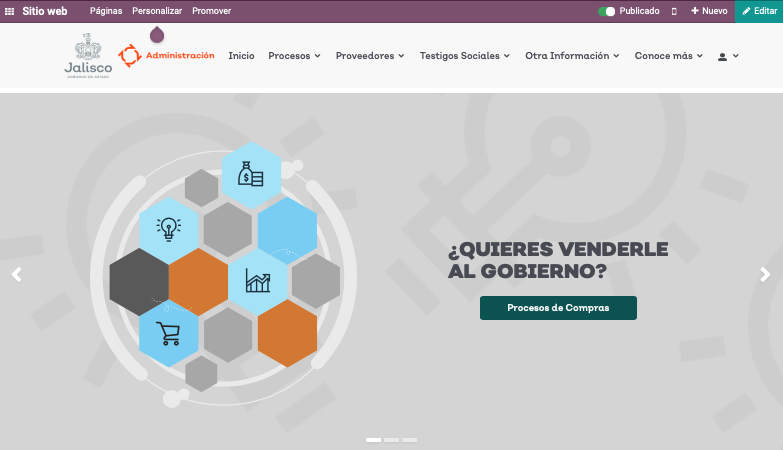Click the Nuevo button

click(709, 11)
